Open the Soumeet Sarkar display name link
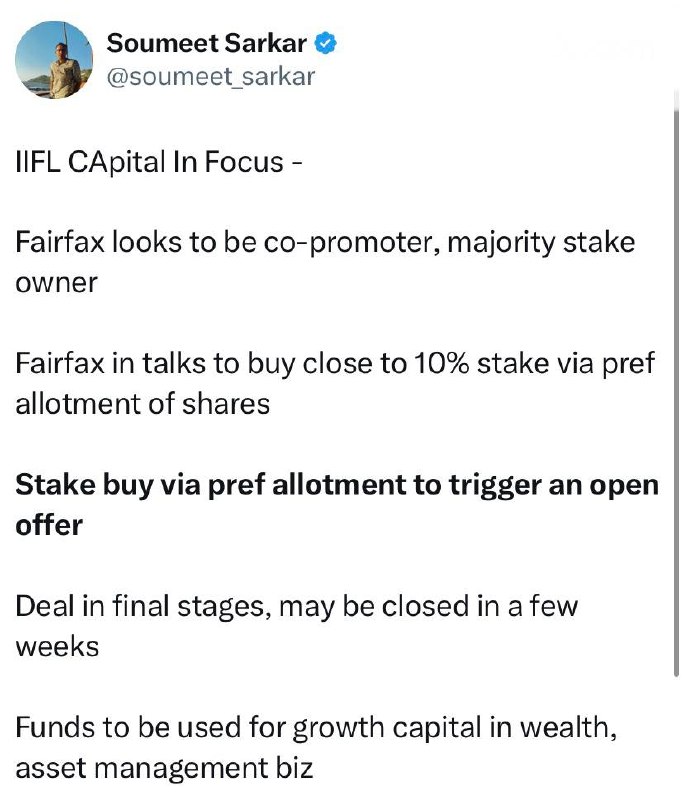 point(210,43)
